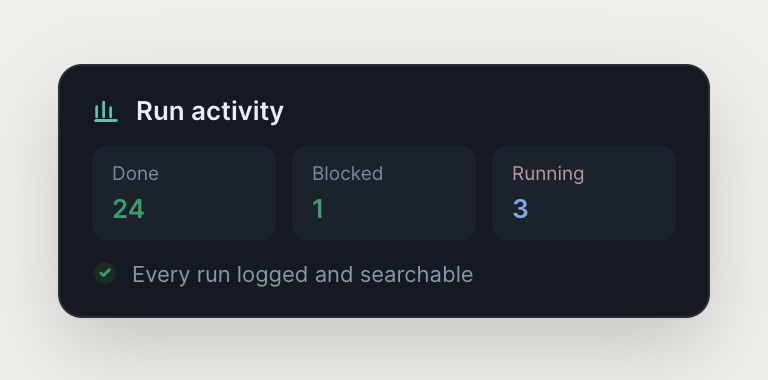Click the word logged in the footer line
Screen dimensions: 768x380
coord(272,275)
